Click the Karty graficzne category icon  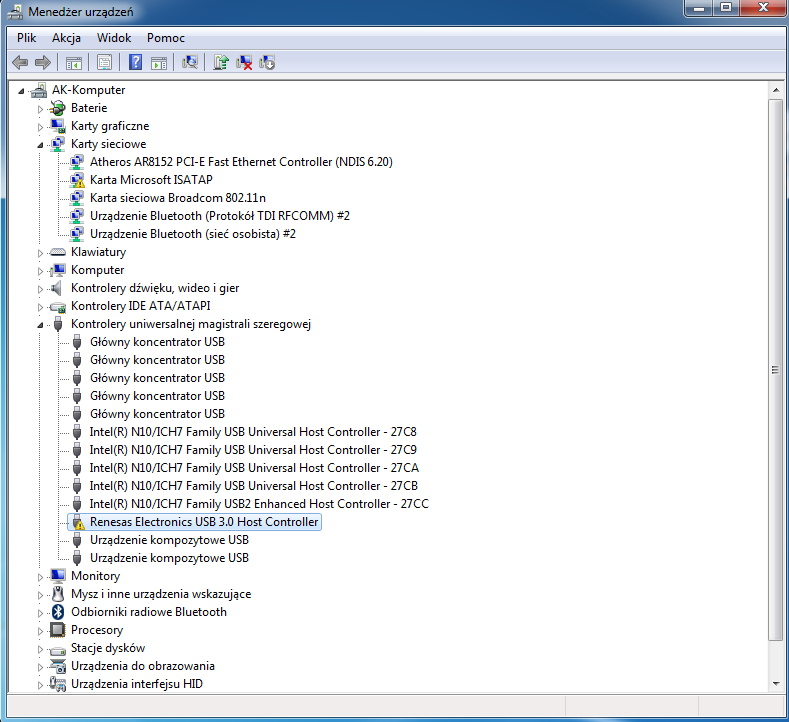(58, 126)
